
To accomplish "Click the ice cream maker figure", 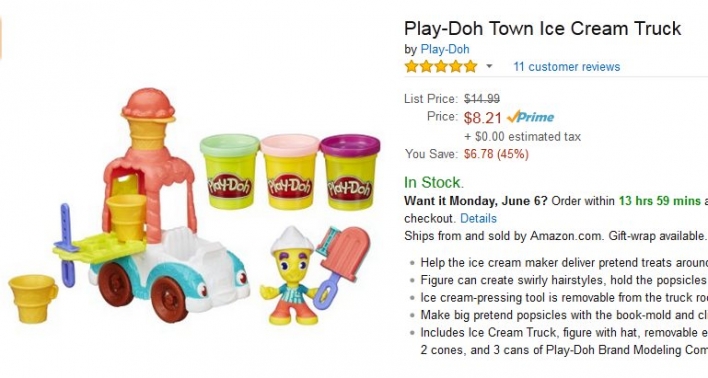I will point(289,275).
